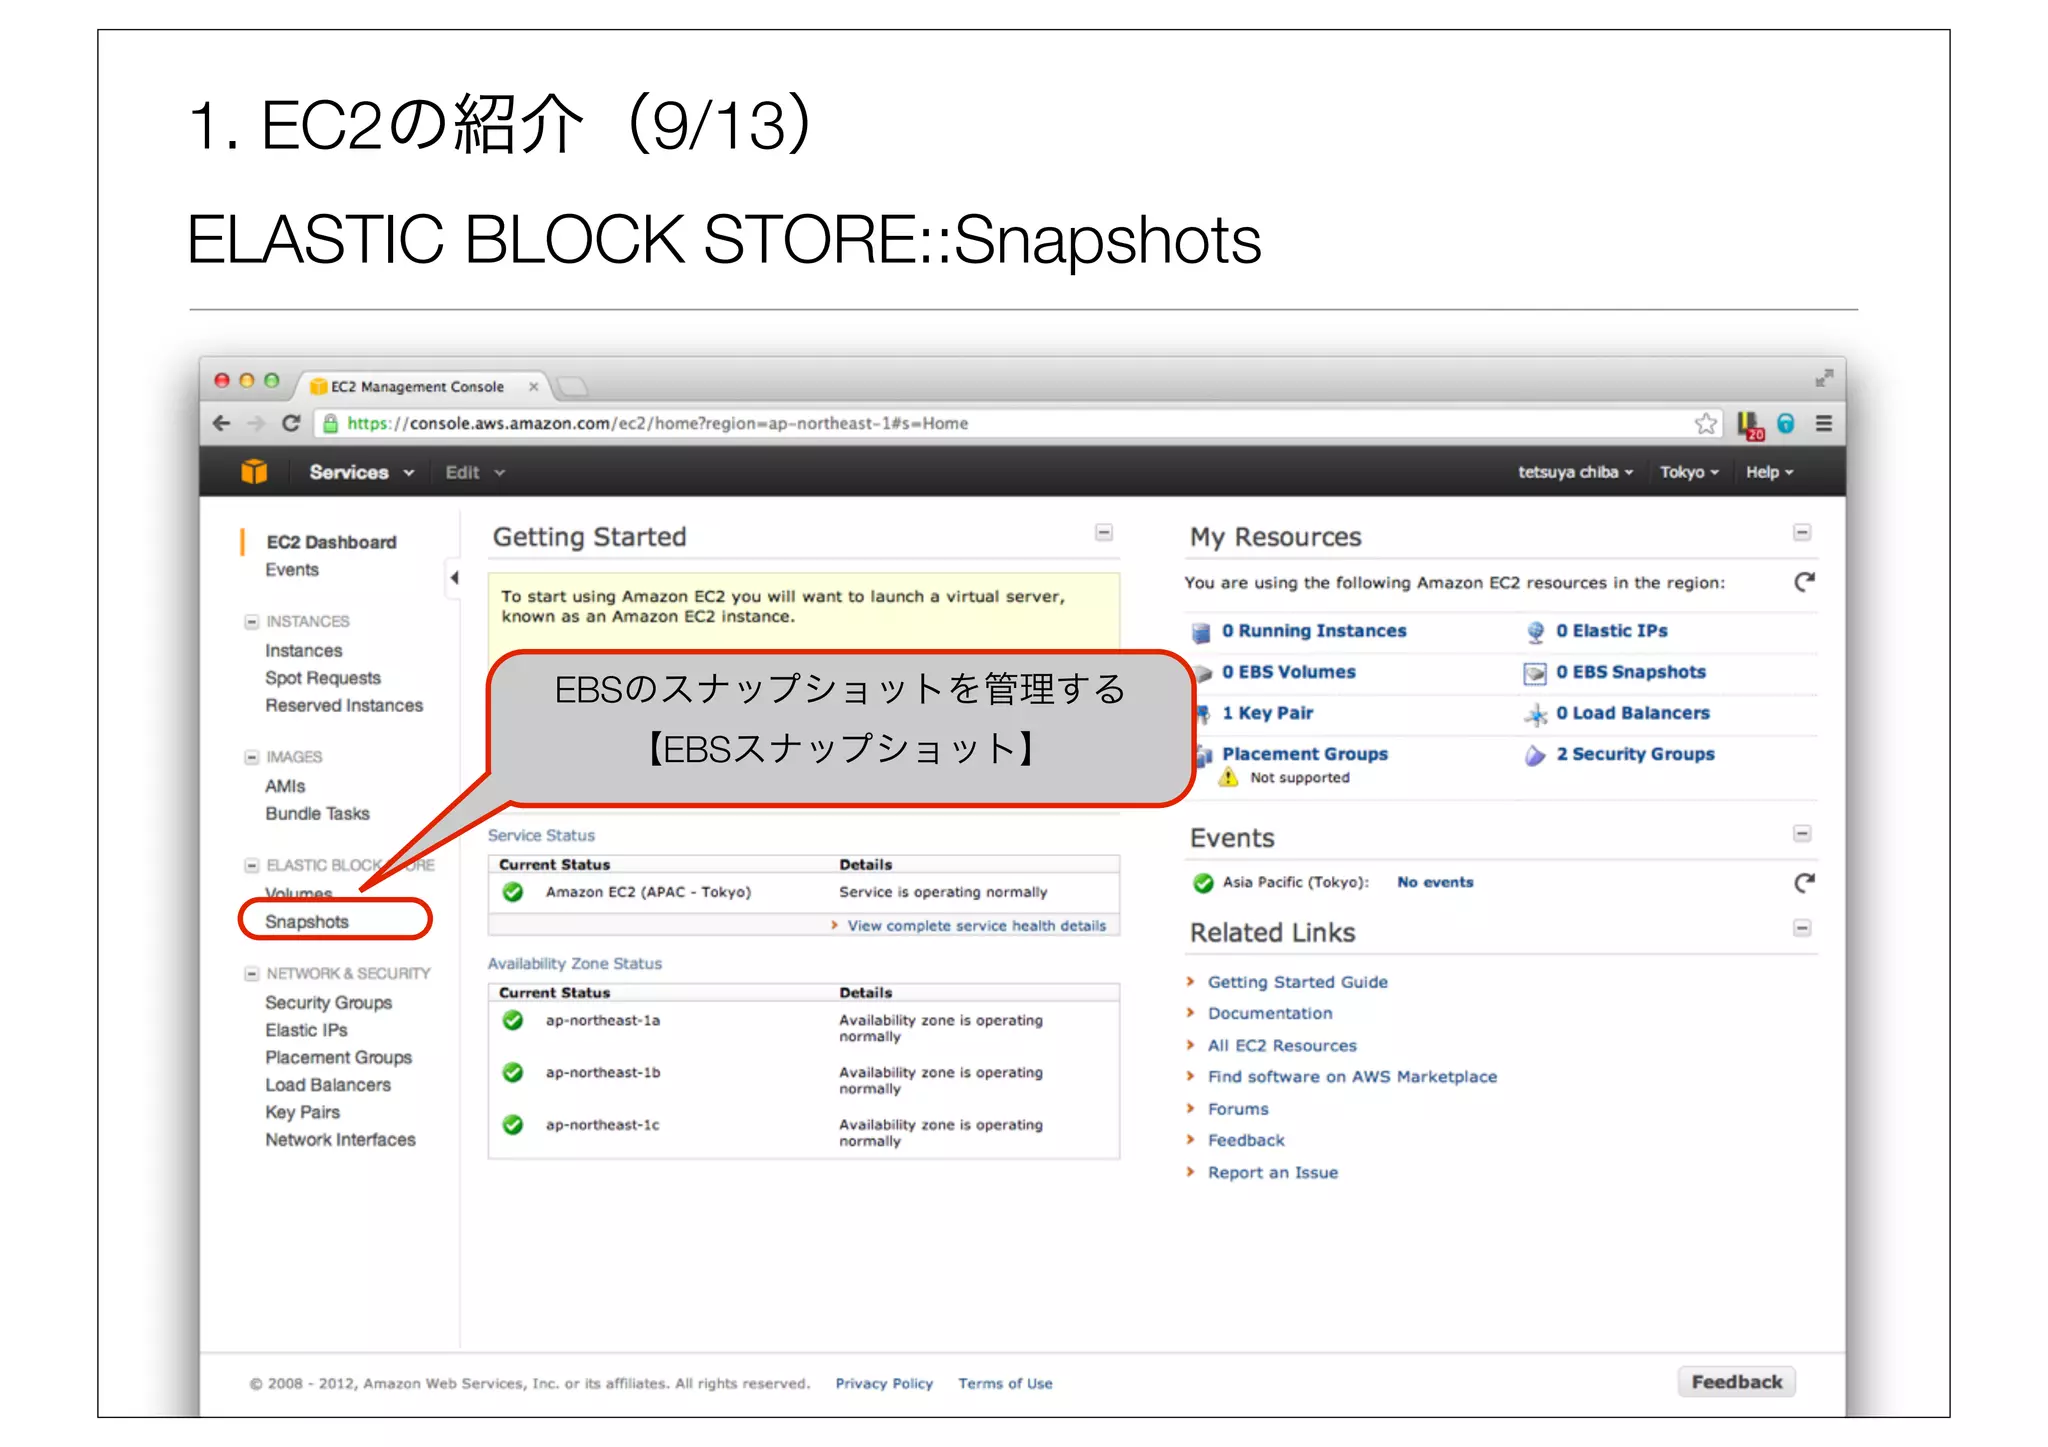Open Elastic IPs in sidebar
Viewport: 2048px width, 1447px height.
click(x=306, y=1030)
